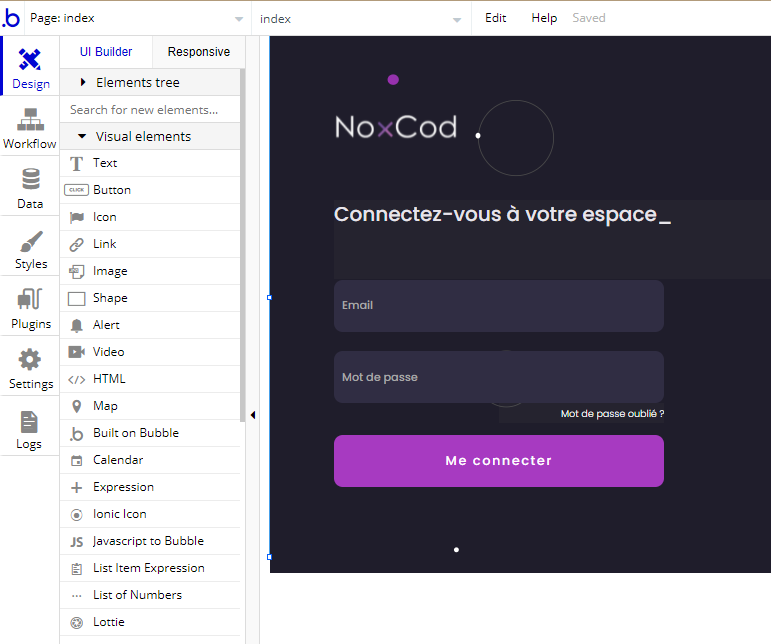Open the Plugins section

(30, 307)
